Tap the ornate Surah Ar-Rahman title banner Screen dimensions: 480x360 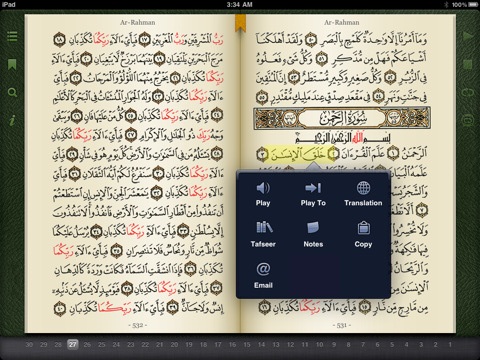click(342, 118)
